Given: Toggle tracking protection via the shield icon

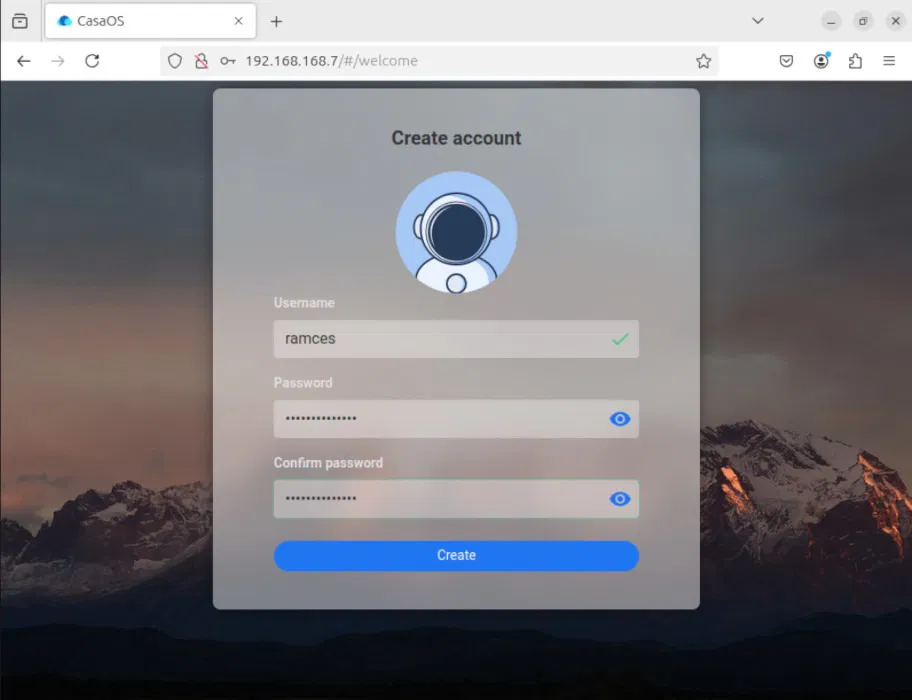Looking at the screenshot, I should [175, 60].
